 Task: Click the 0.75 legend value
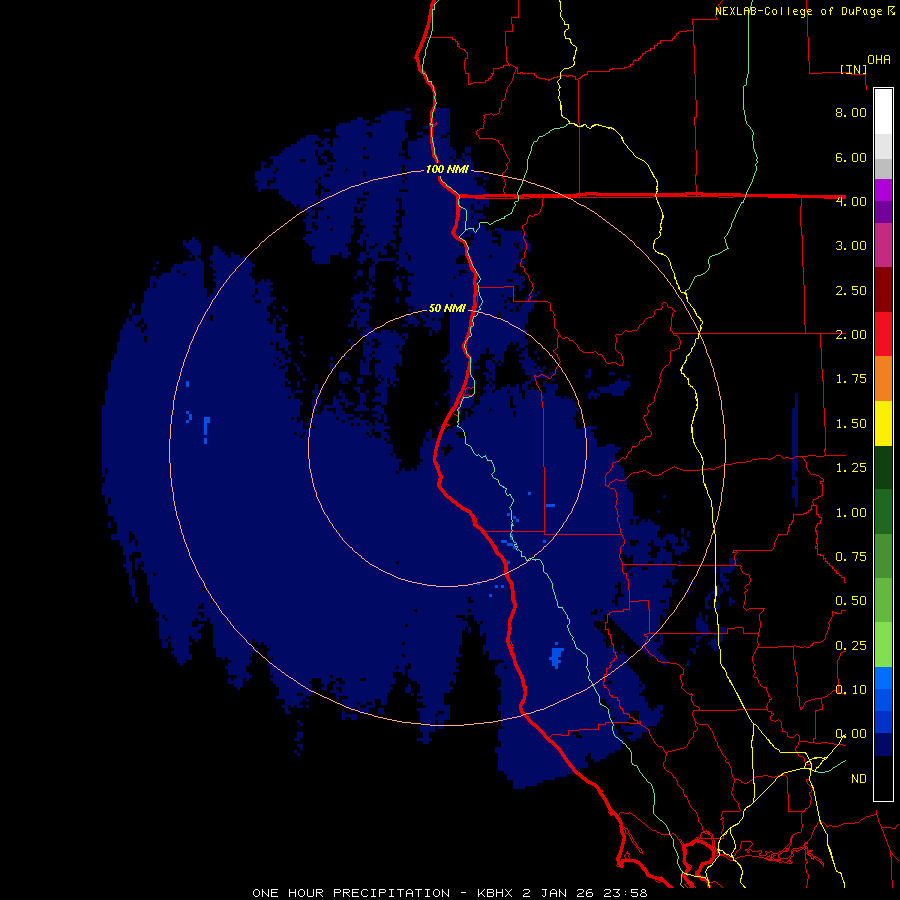[851, 557]
